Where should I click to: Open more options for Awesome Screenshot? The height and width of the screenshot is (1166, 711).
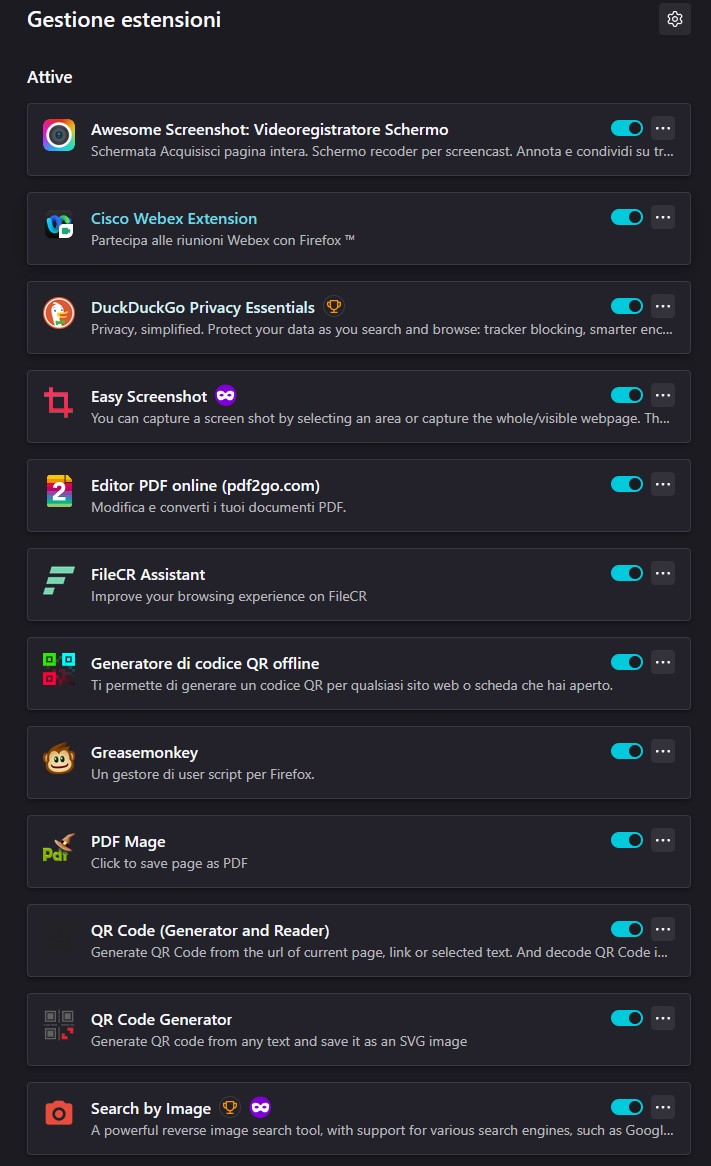click(663, 129)
